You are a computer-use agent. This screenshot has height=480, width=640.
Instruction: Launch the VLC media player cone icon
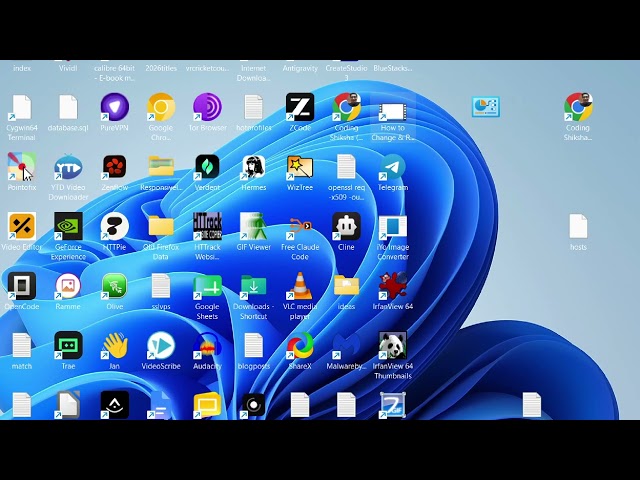(300, 286)
